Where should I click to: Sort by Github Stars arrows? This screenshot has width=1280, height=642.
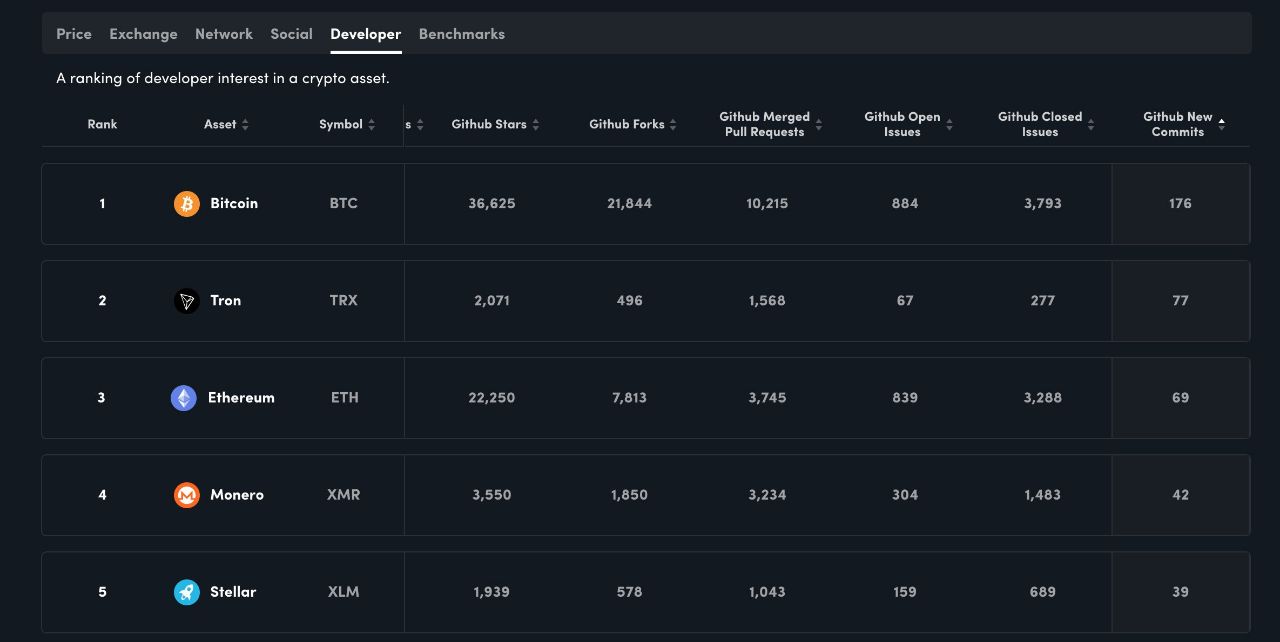(536, 125)
